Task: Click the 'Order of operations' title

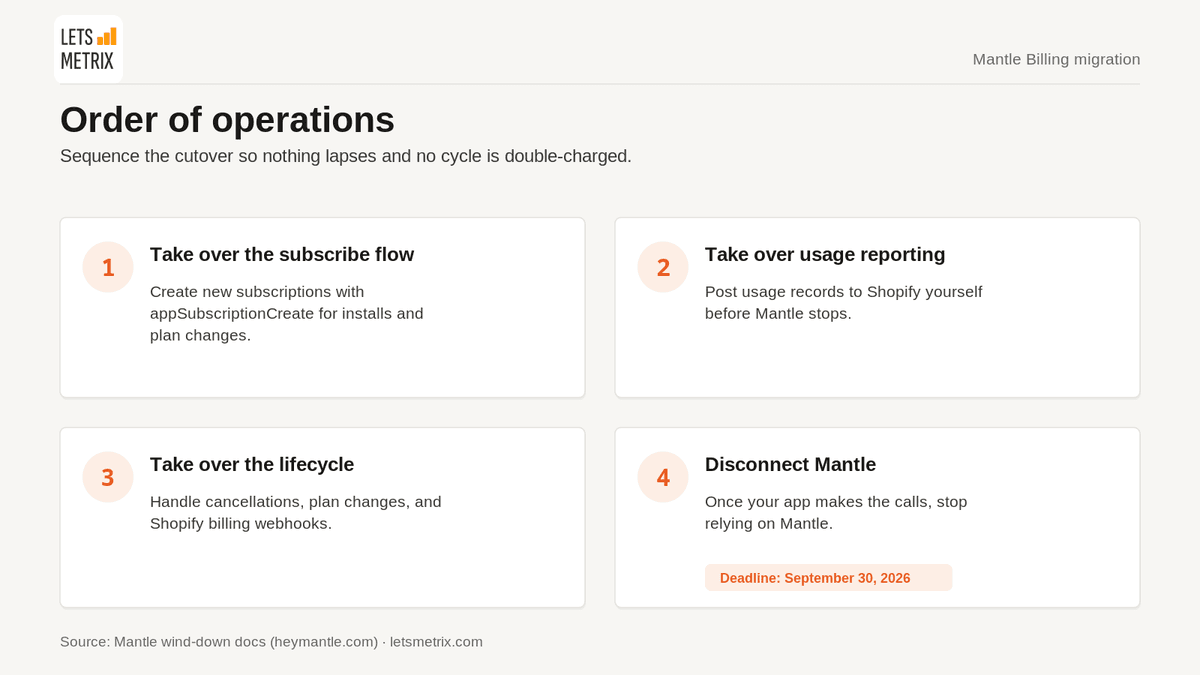Action: coord(227,120)
